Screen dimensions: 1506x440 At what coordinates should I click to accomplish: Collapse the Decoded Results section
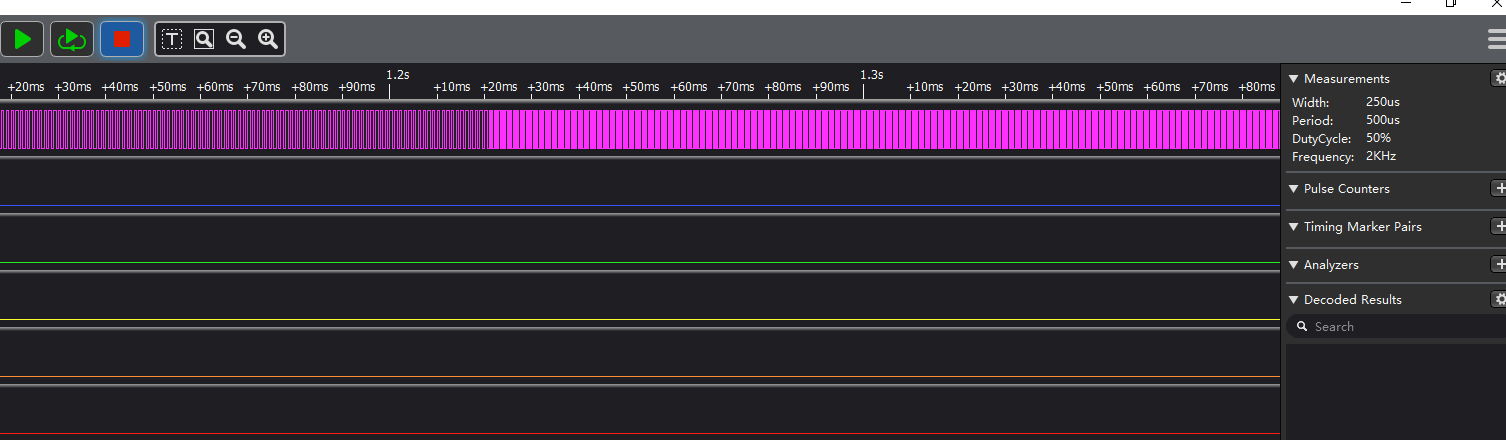1294,300
